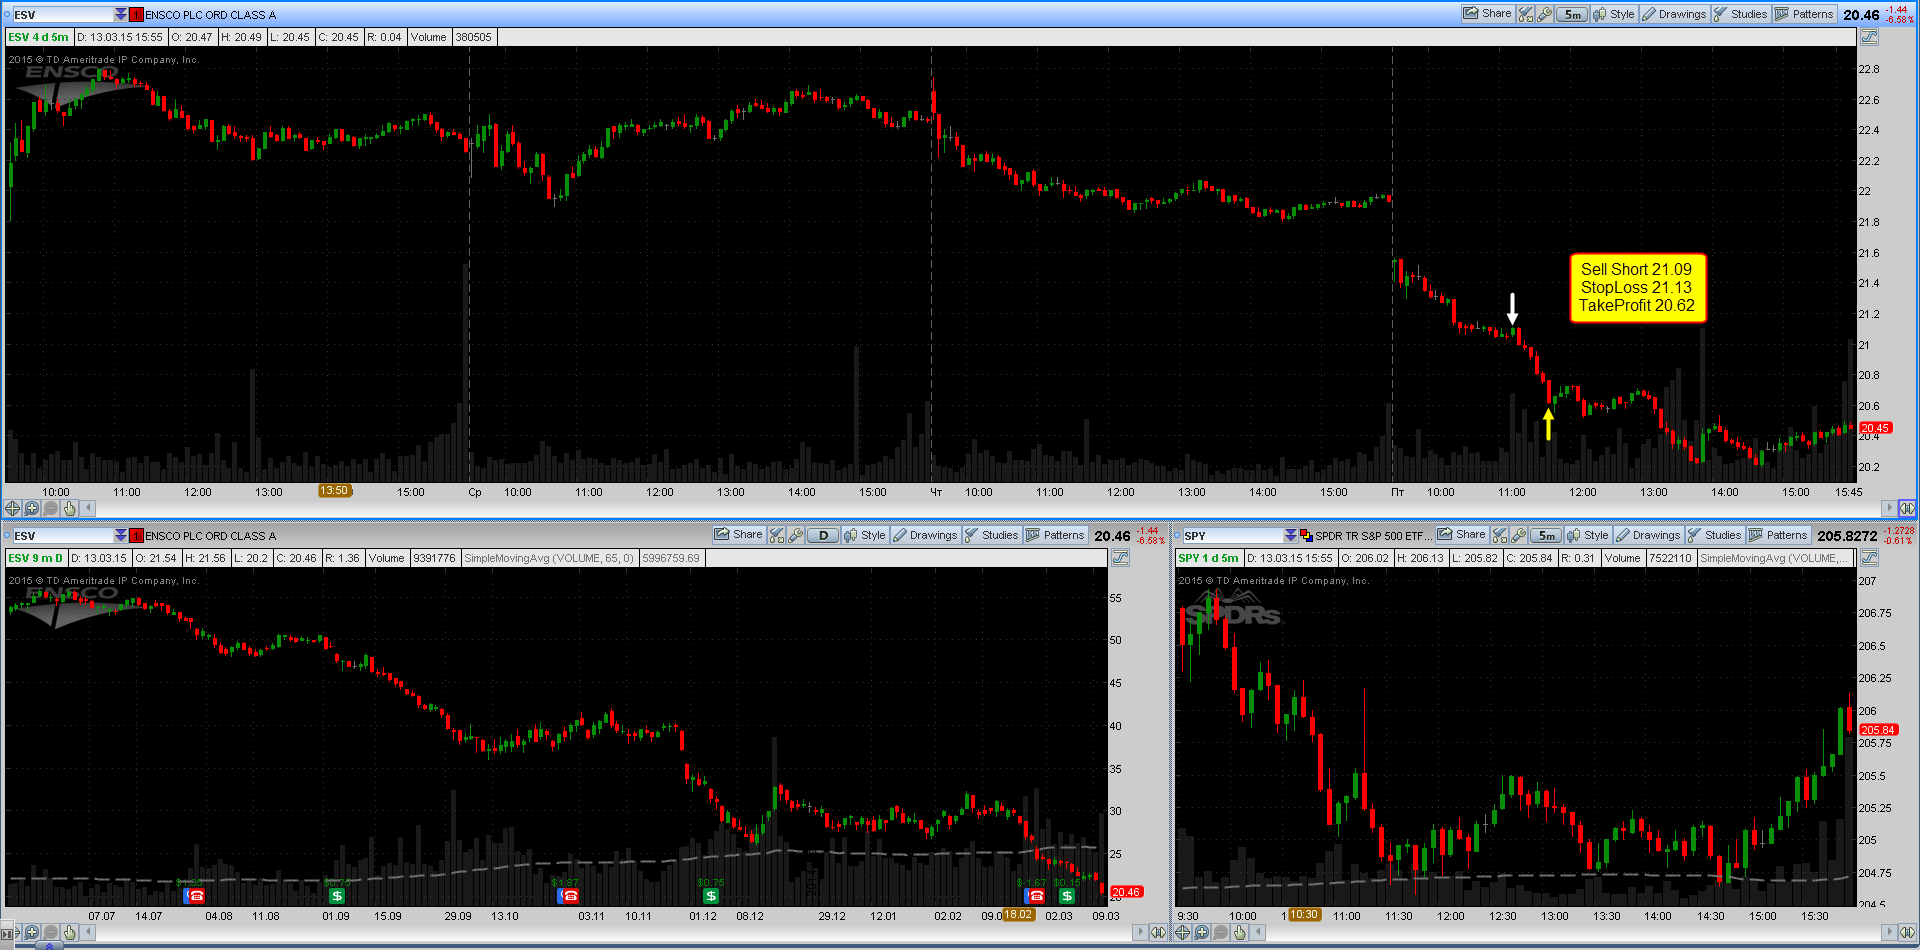Click zoom-out tool in top ESV chart
Image resolution: width=1920 pixels, height=950 pixels.
[x=51, y=509]
